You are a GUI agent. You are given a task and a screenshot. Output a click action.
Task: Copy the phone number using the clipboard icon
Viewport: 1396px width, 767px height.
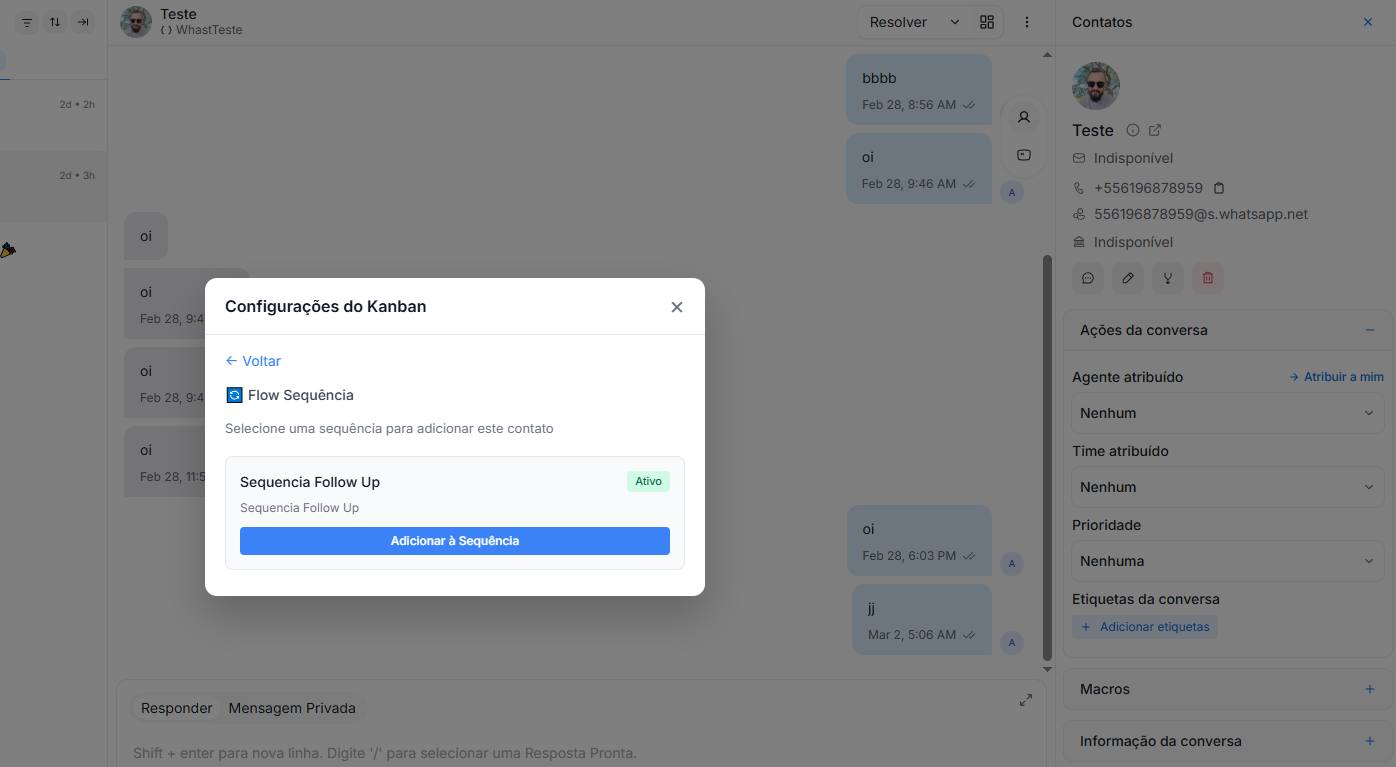point(1217,187)
